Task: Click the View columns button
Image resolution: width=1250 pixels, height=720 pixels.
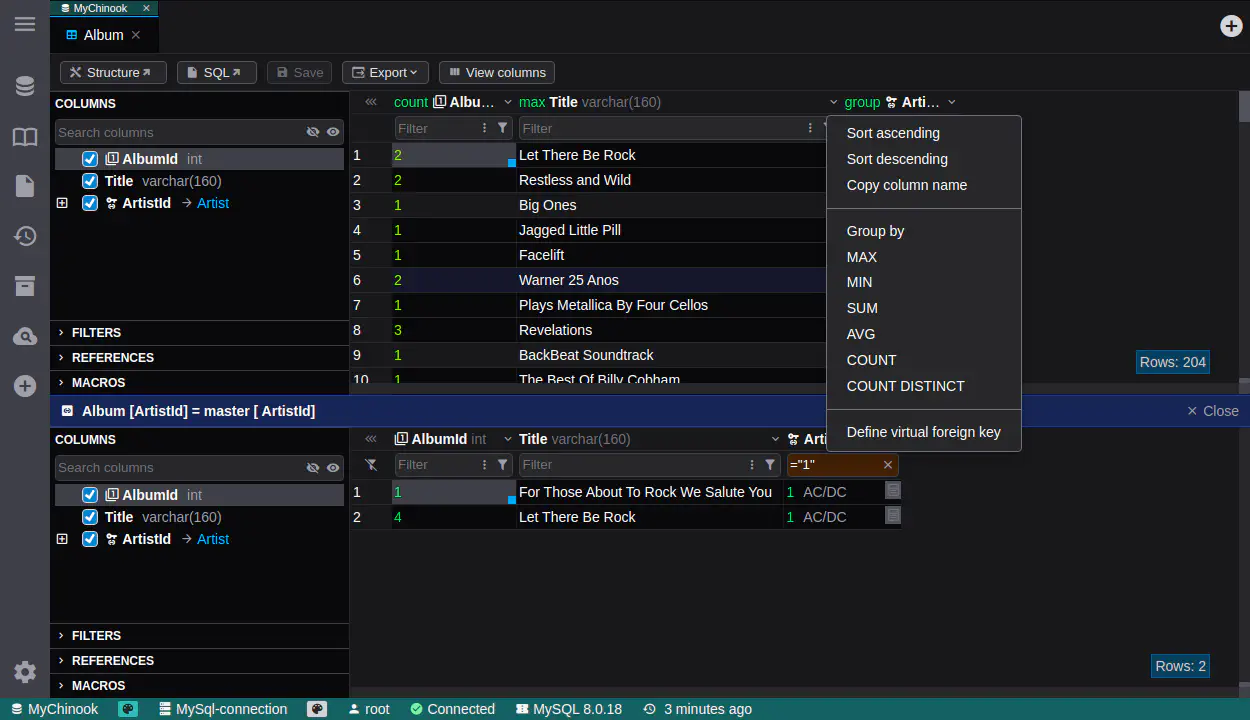Action: tap(496, 73)
